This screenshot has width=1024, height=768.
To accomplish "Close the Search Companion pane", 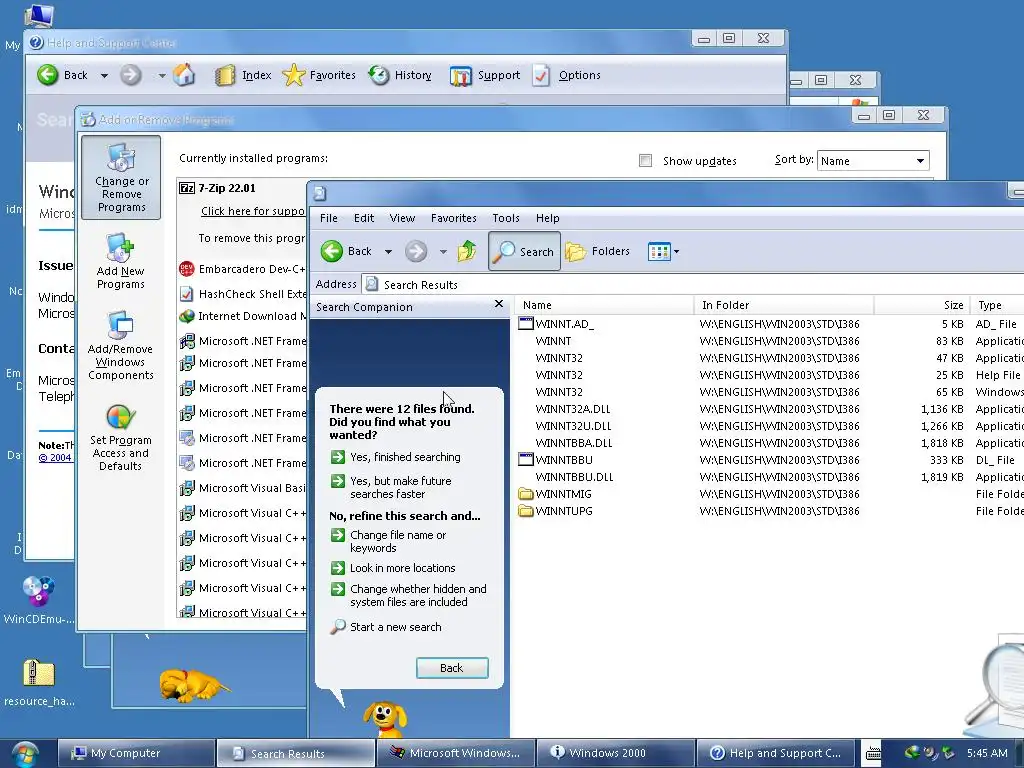I will click(499, 304).
